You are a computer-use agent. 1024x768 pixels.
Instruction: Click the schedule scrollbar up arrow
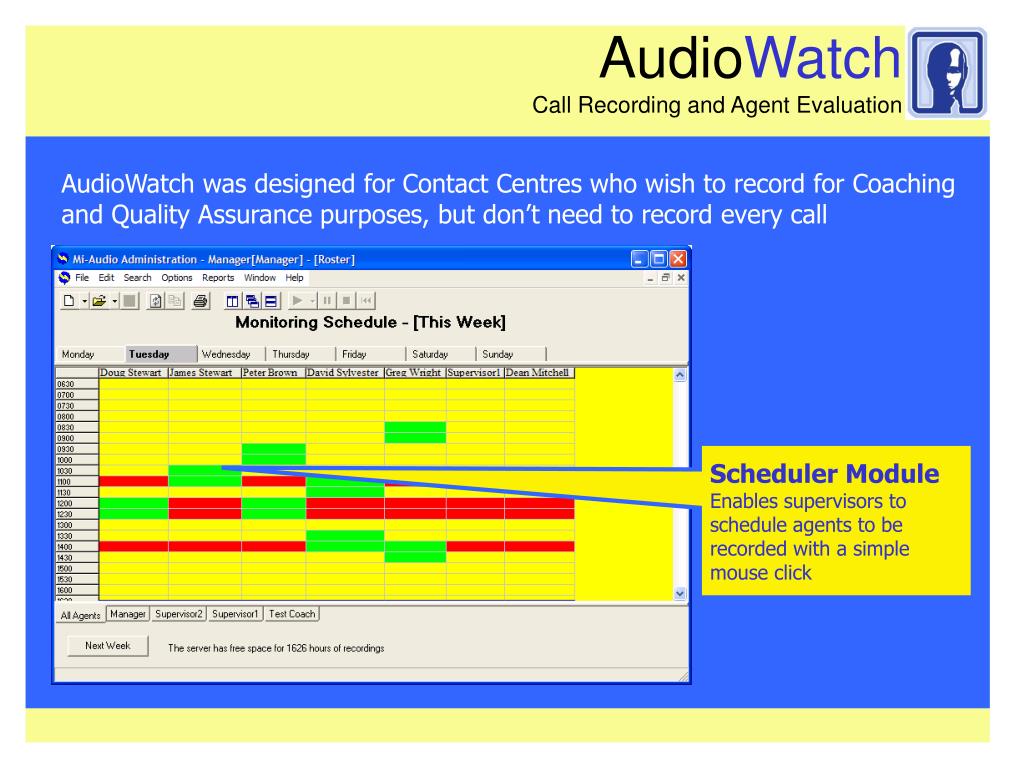click(x=680, y=375)
